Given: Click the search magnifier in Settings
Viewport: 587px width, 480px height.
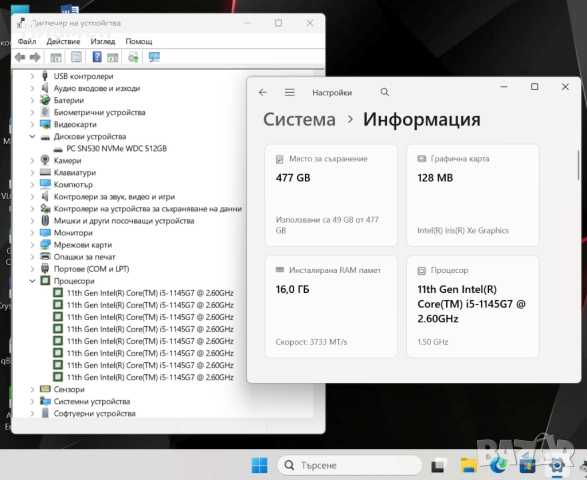Looking at the screenshot, I should coord(384,92).
